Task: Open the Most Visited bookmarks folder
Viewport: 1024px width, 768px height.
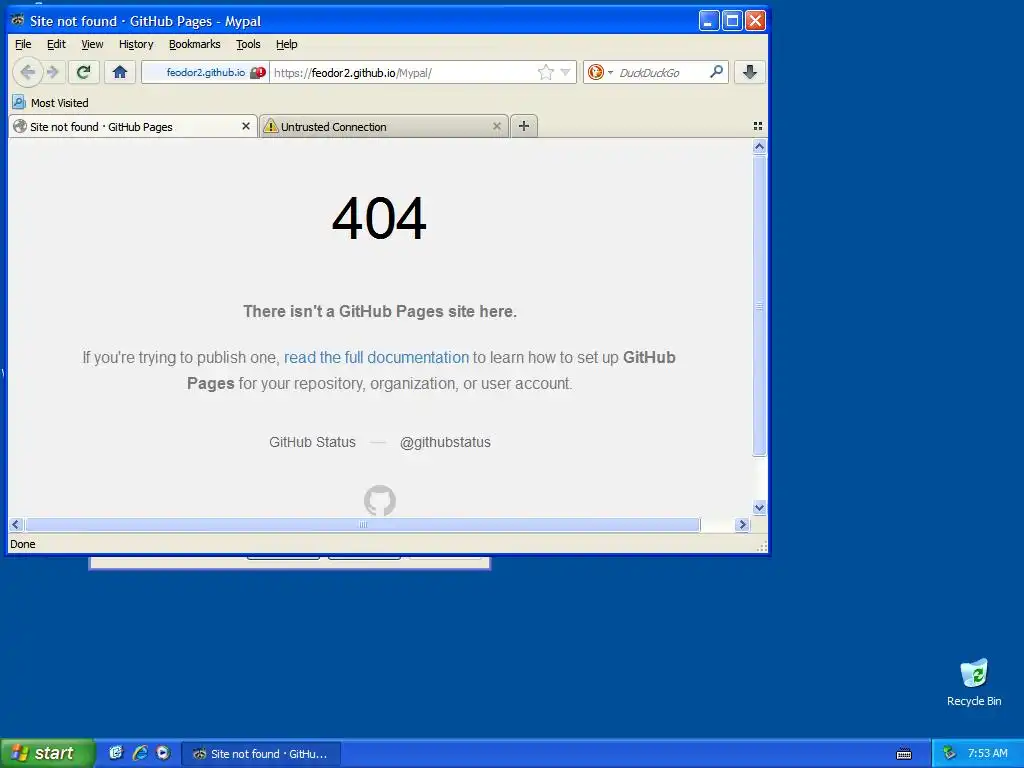Action: [51, 103]
